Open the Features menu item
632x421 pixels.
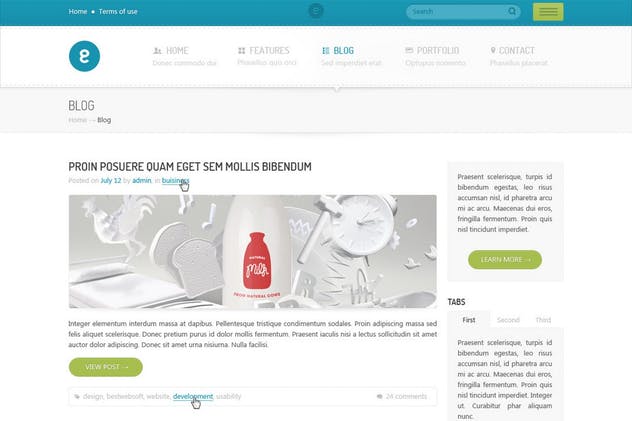point(266,56)
